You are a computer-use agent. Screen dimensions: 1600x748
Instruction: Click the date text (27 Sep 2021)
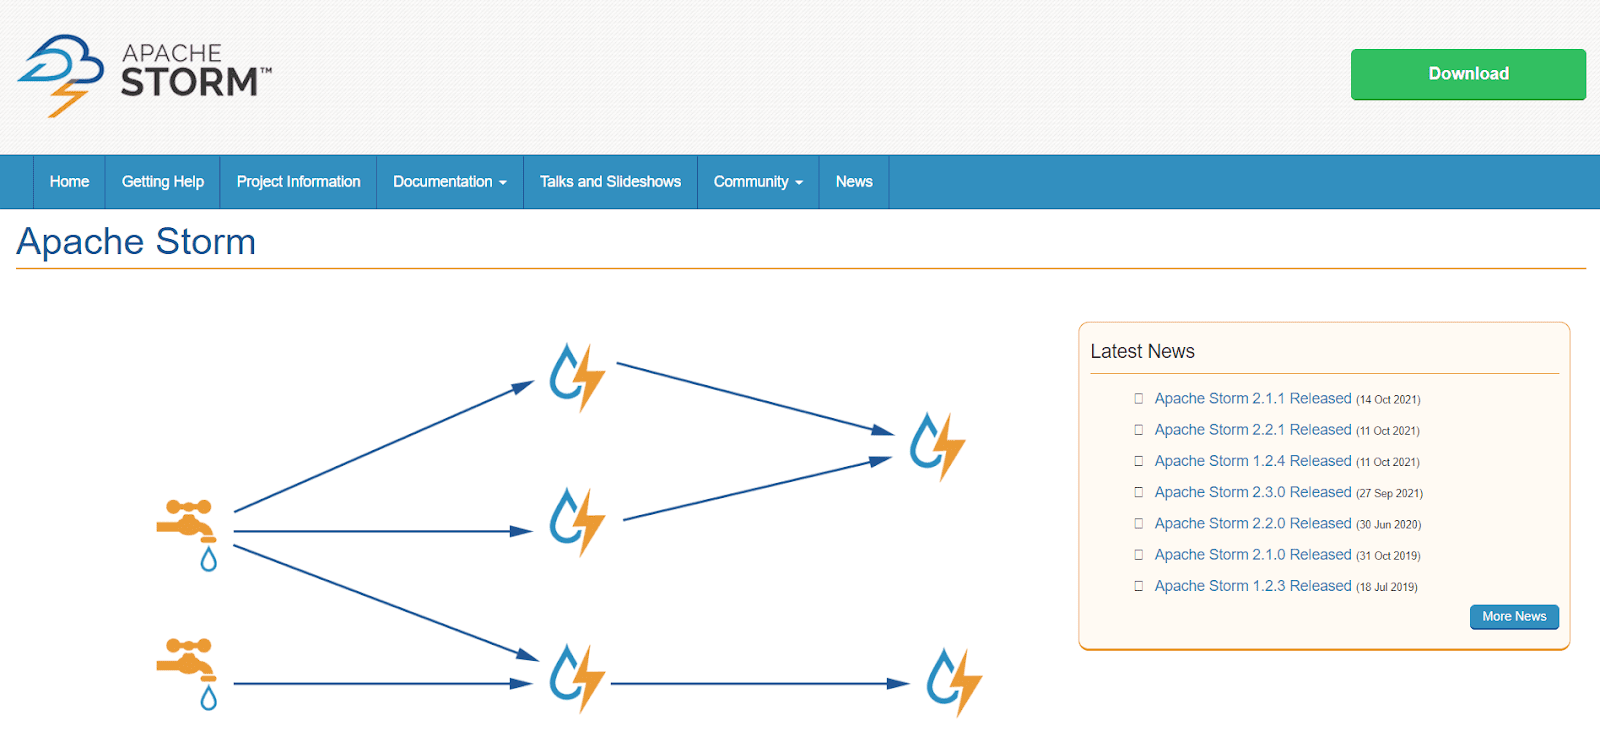coord(1389,493)
